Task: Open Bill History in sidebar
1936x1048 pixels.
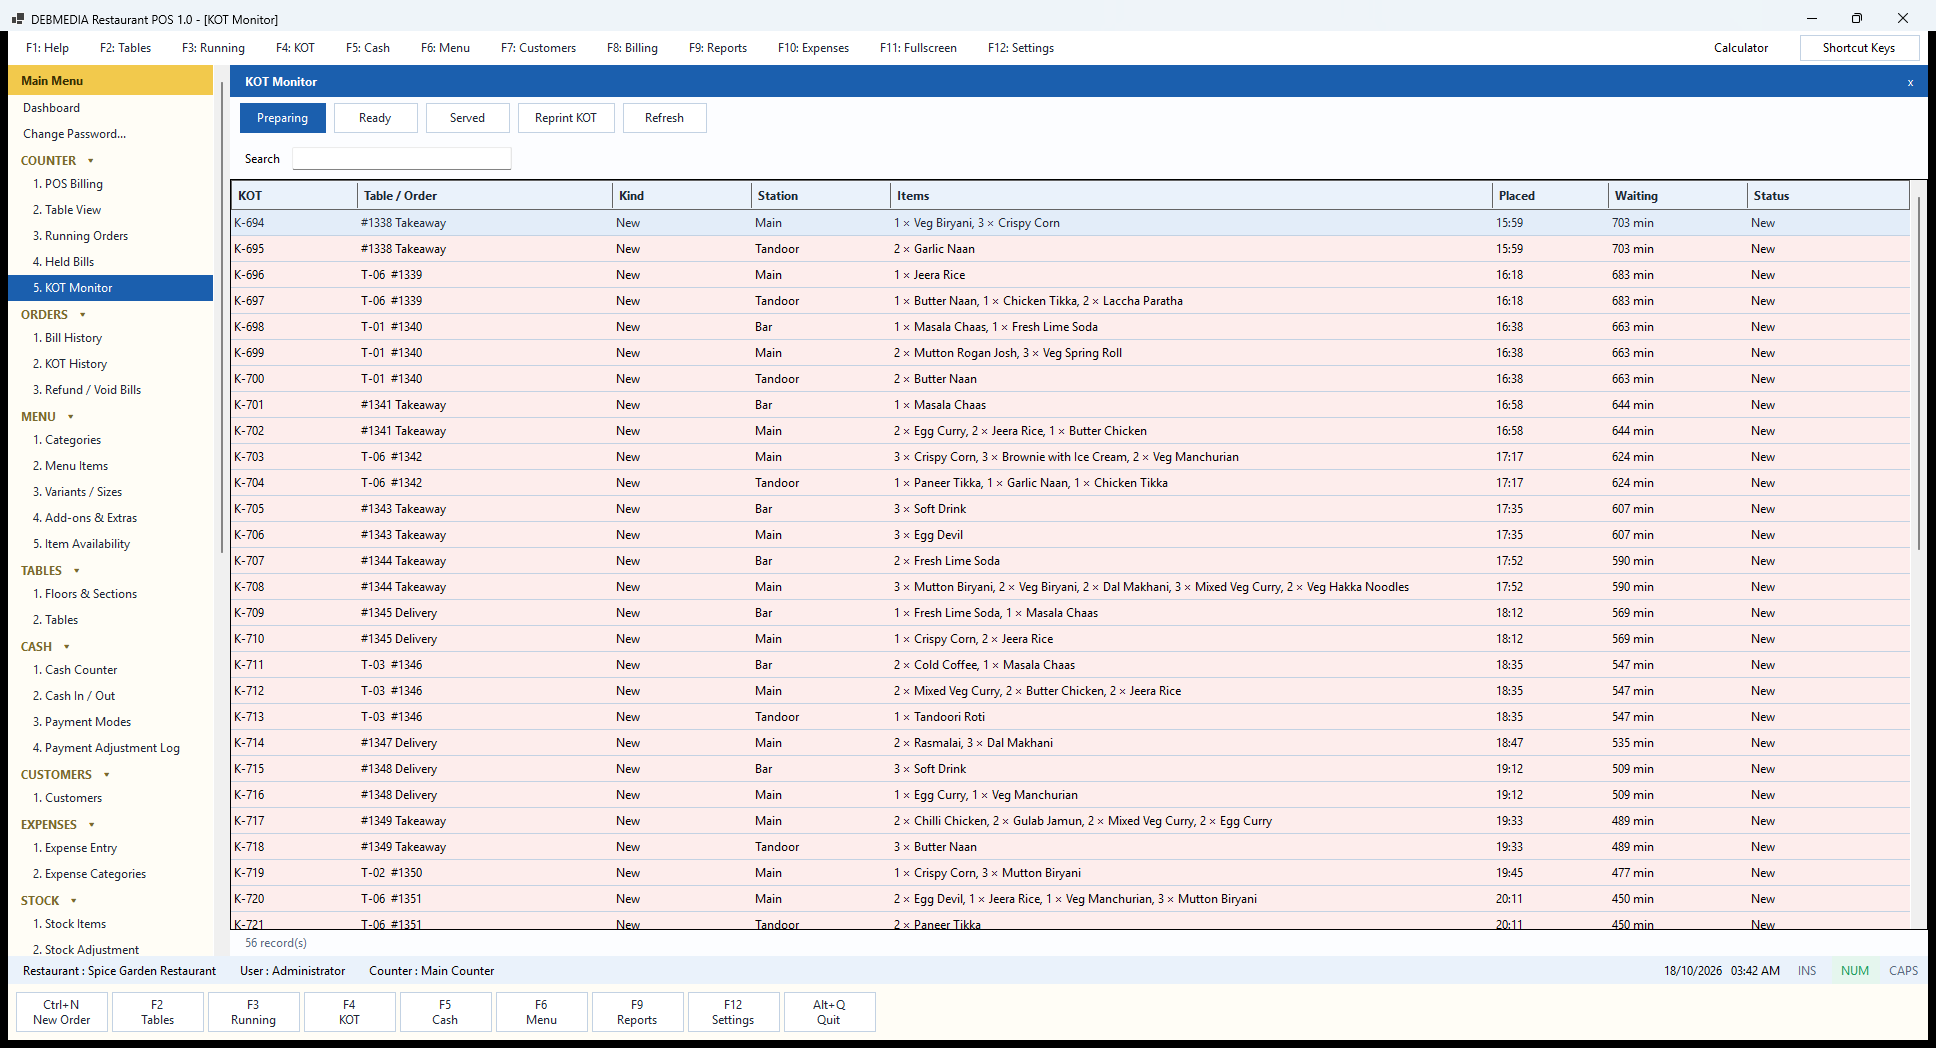Action: (x=110, y=338)
